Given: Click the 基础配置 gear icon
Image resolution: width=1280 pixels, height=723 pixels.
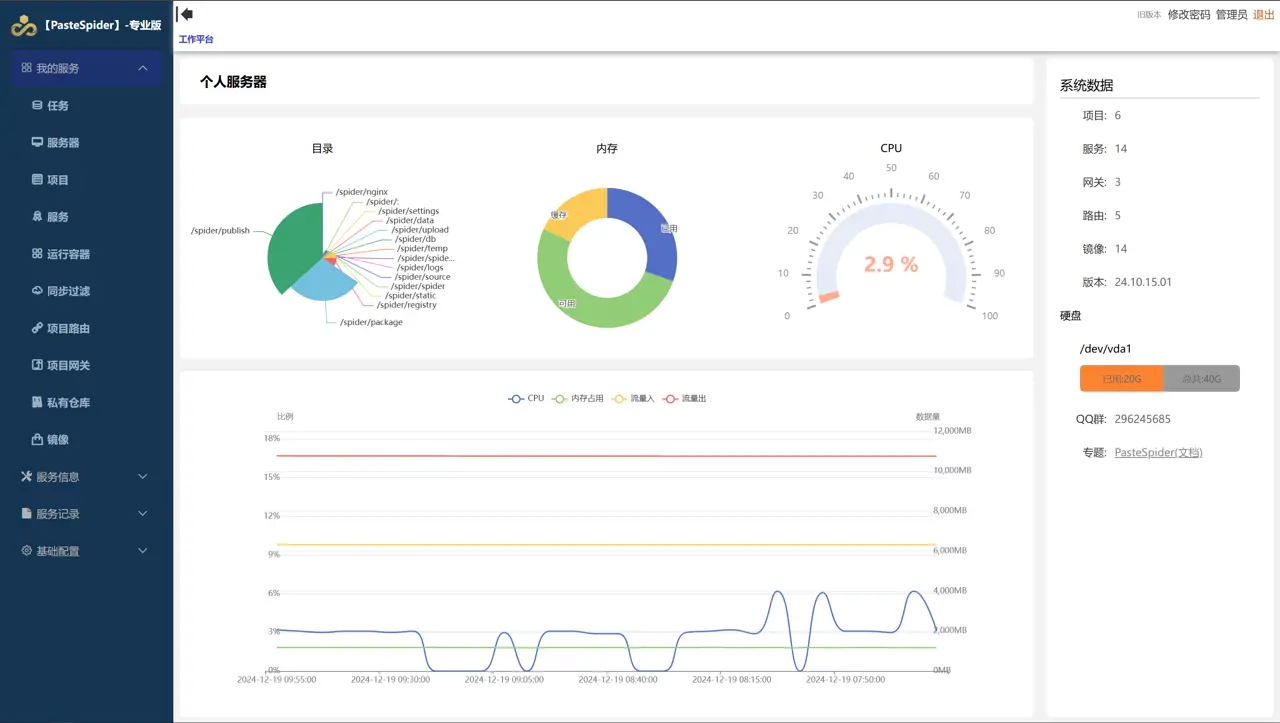Looking at the screenshot, I should tap(26, 551).
